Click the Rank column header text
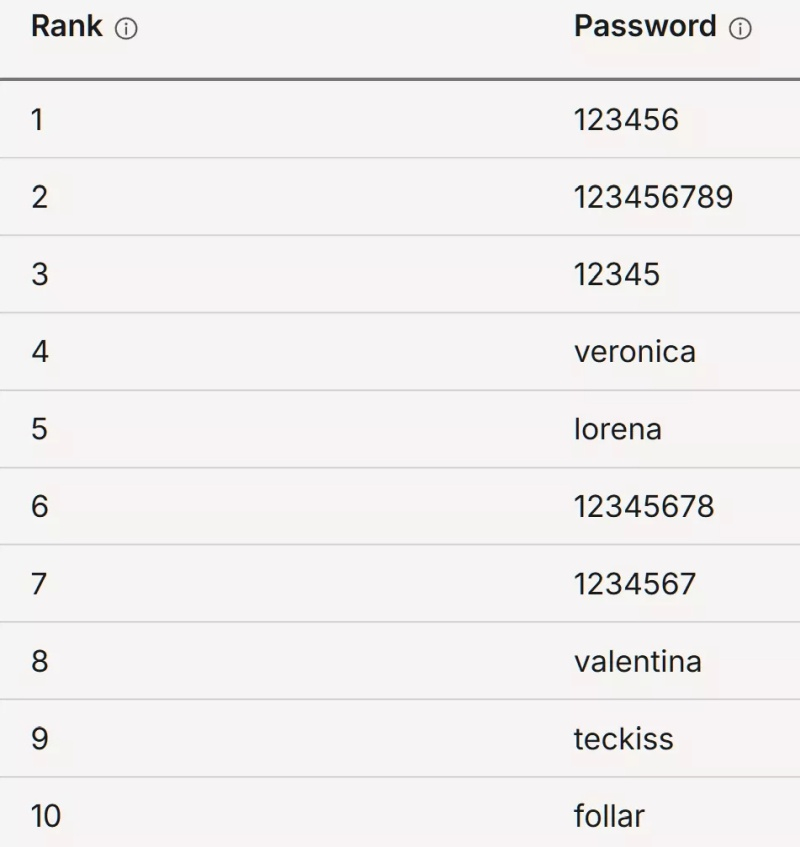This screenshot has height=847, width=800. click(67, 27)
